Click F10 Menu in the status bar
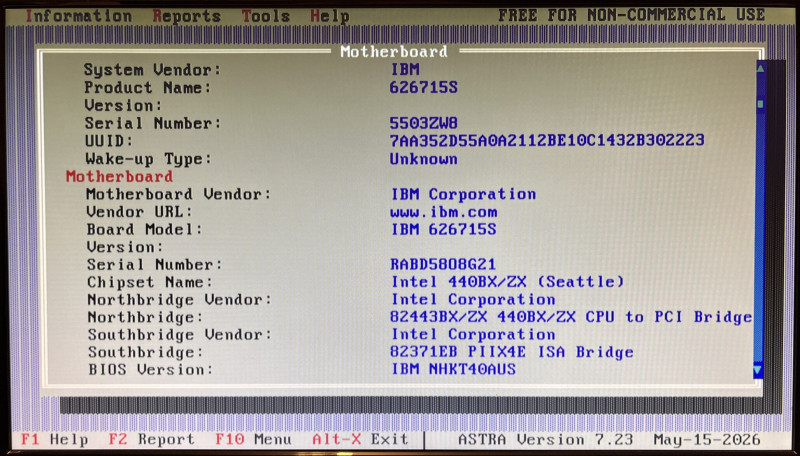The width and height of the screenshot is (800, 456). pyautogui.click(x=253, y=439)
